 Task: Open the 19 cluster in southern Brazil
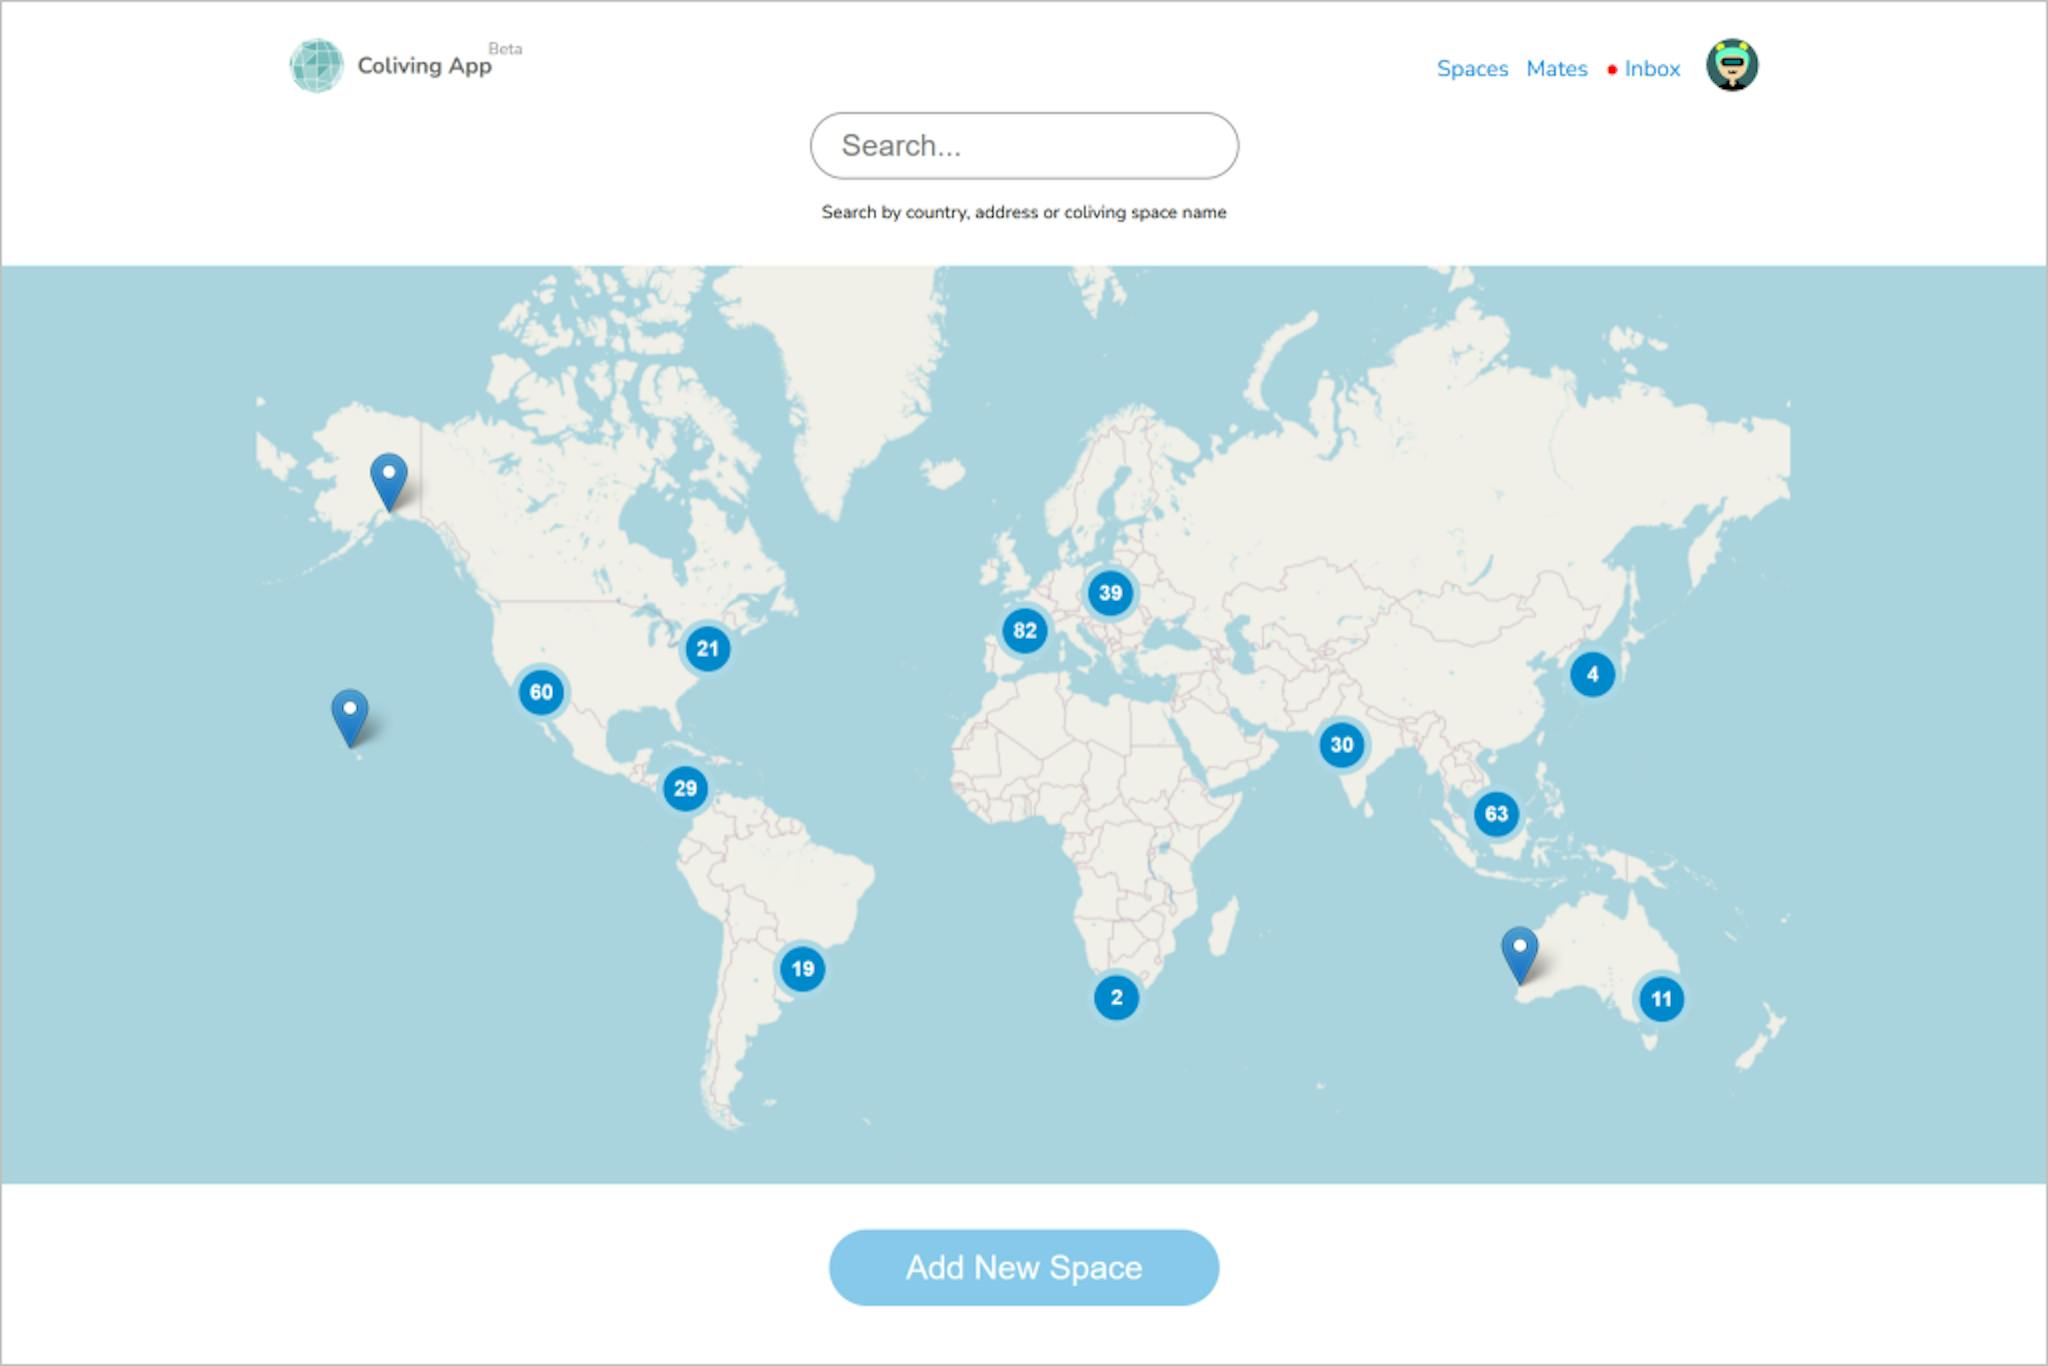[x=802, y=969]
